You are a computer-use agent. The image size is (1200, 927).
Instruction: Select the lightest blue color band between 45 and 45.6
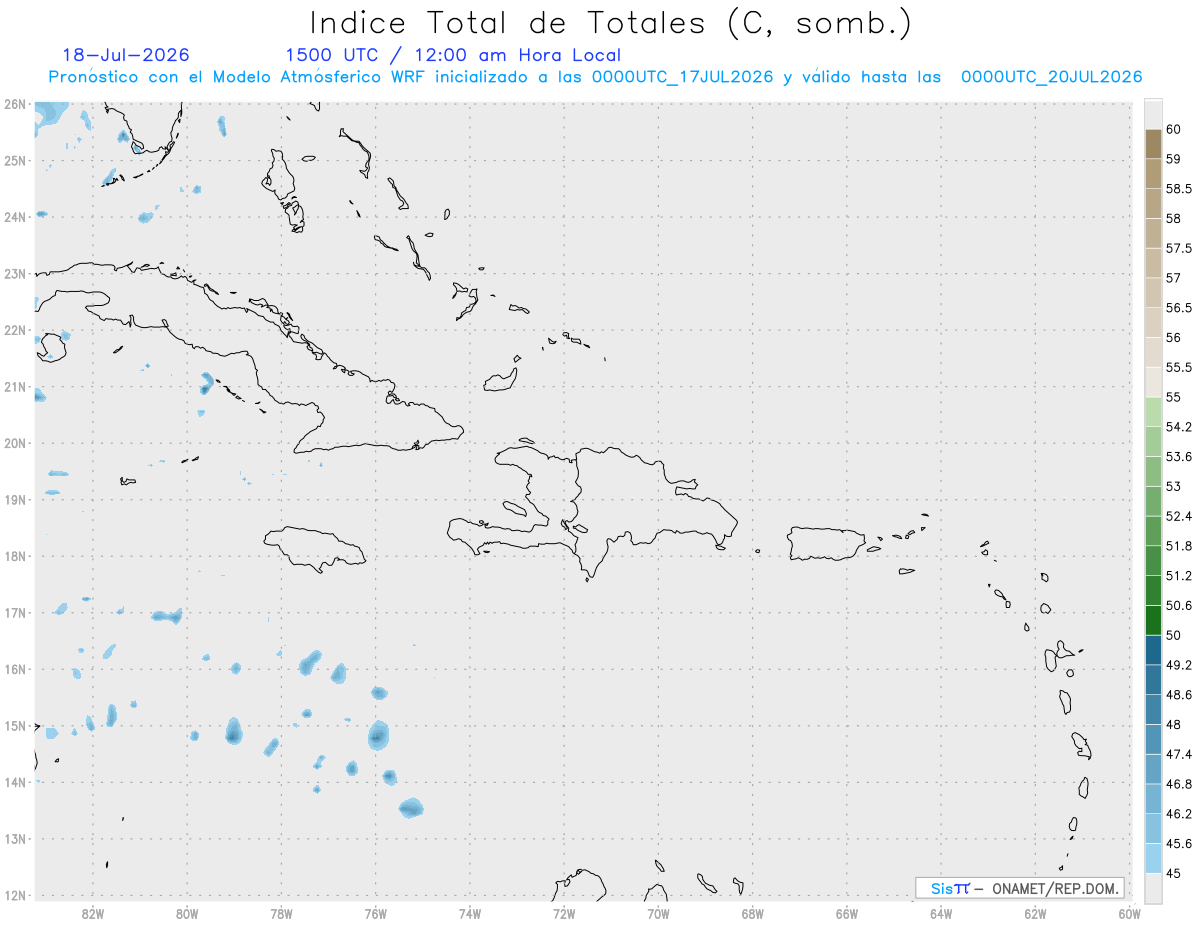point(1153,858)
